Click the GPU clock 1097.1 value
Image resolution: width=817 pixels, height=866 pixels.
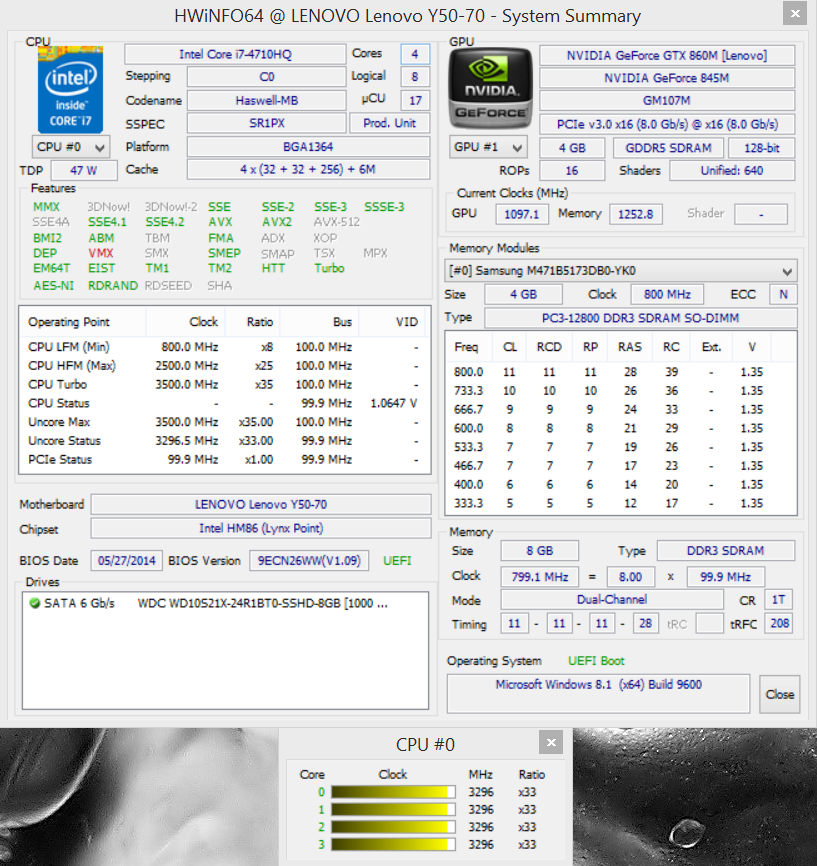pyautogui.click(x=522, y=214)
